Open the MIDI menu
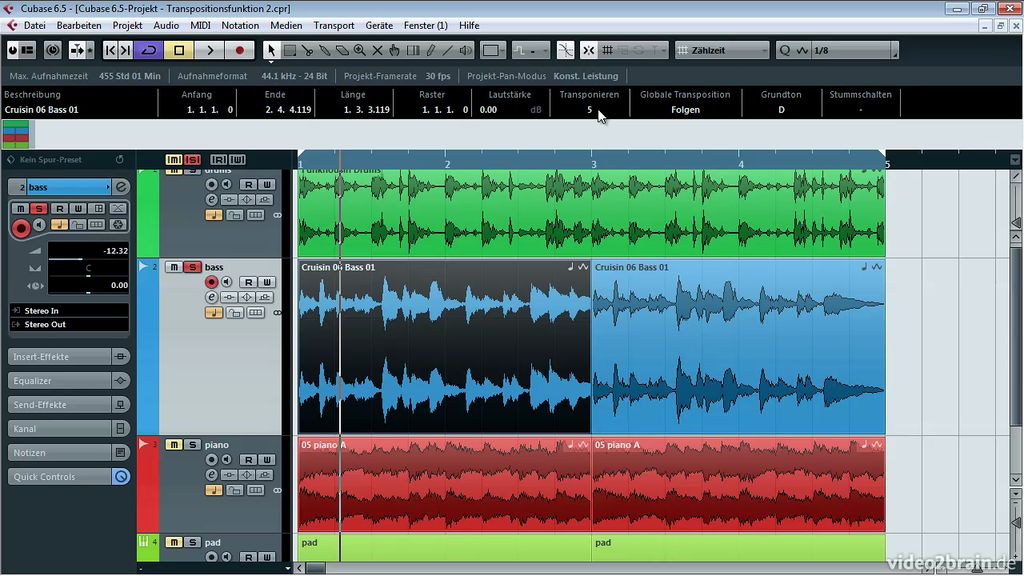 (200, 25)
